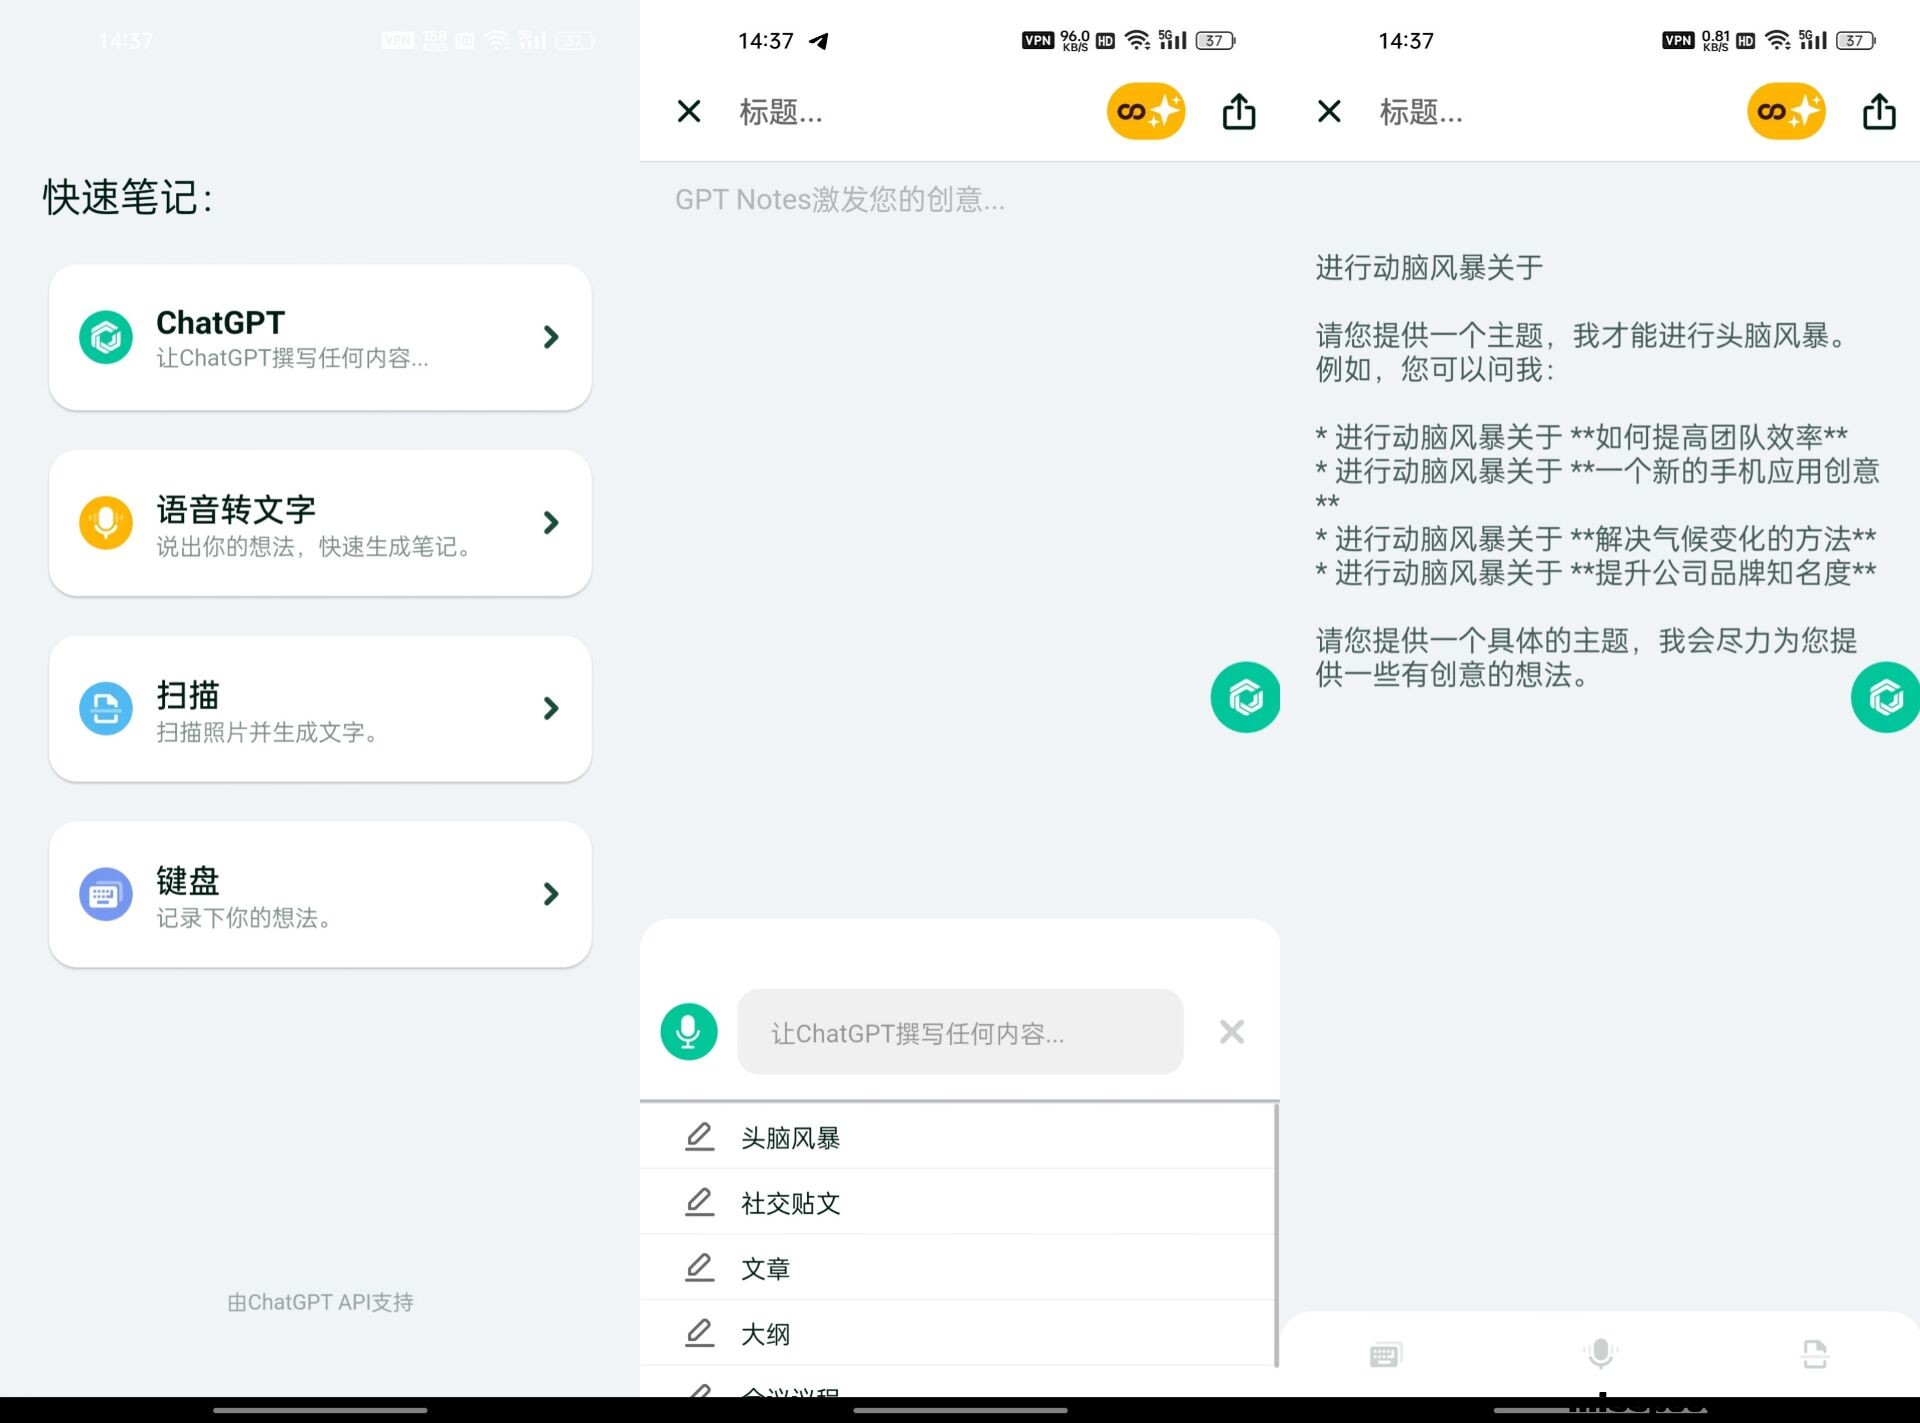Expand the 扫描 card chevron arrow
1920x1423 pixels.
pos(550,708)
